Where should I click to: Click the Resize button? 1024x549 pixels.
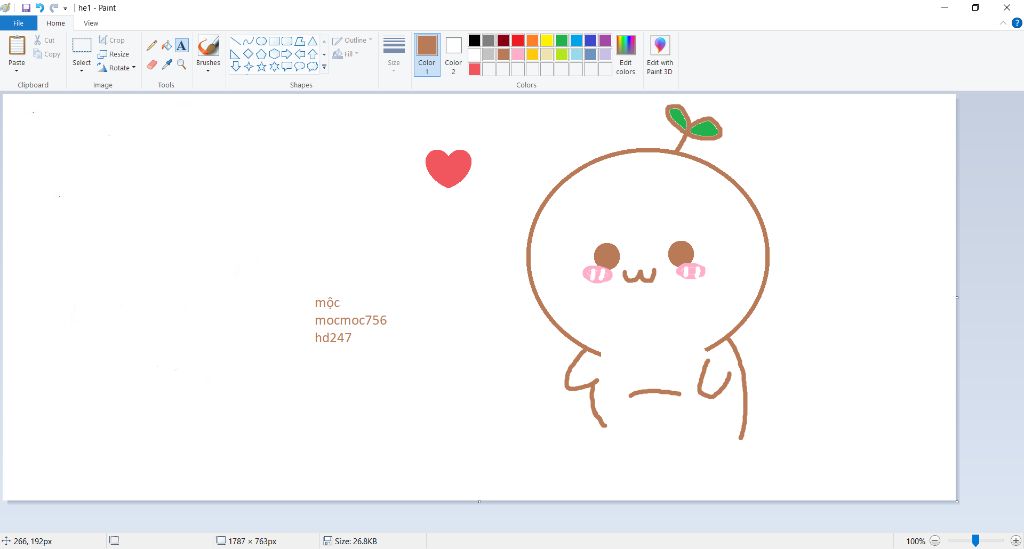point(113,54)
